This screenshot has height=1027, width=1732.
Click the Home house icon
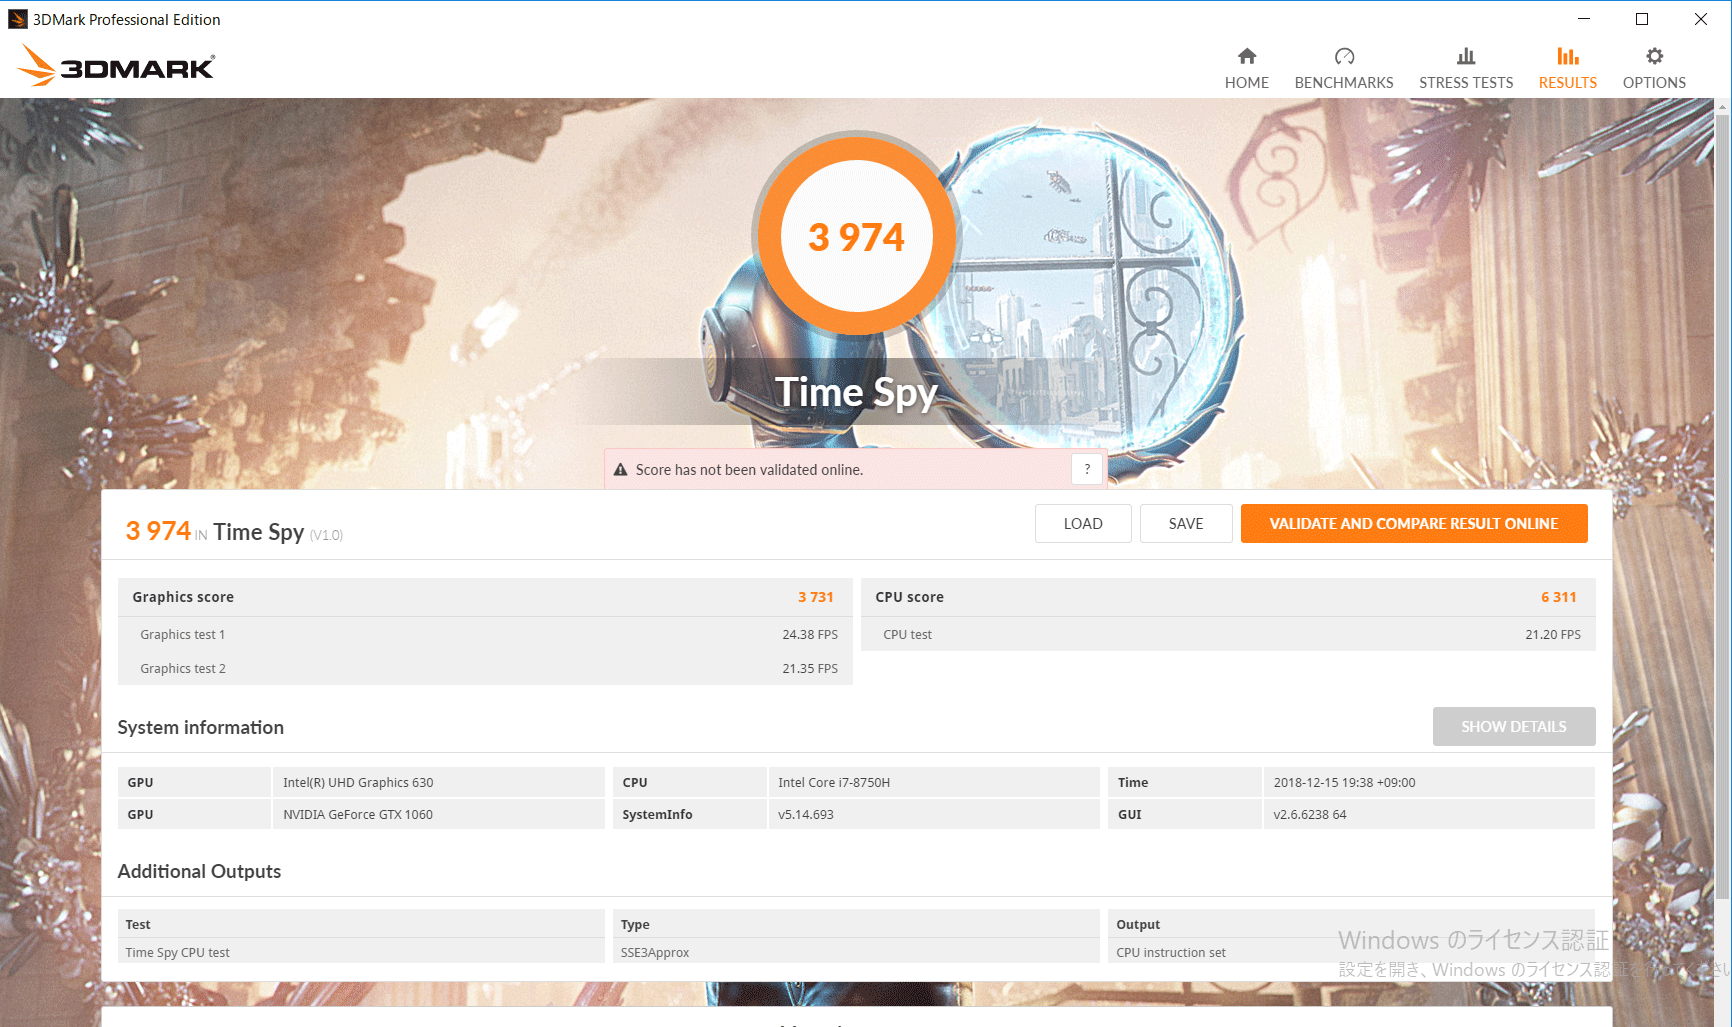[1246, 56]
